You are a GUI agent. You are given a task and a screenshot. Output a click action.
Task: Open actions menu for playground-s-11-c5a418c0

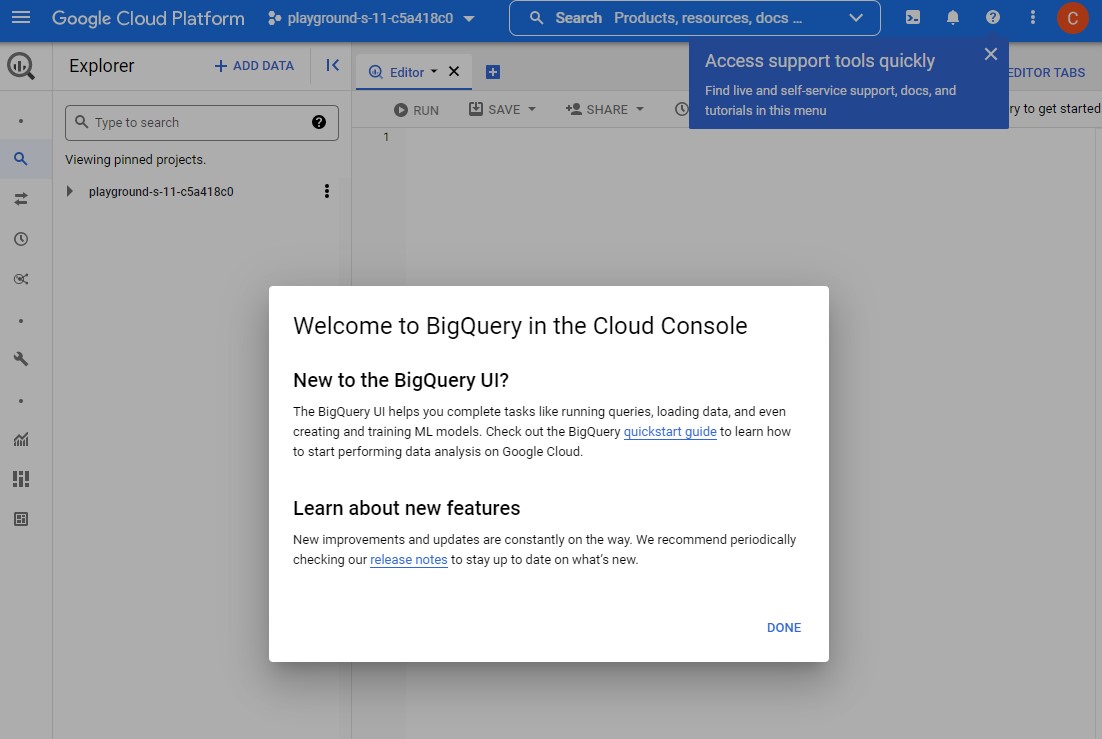point(327,191)
